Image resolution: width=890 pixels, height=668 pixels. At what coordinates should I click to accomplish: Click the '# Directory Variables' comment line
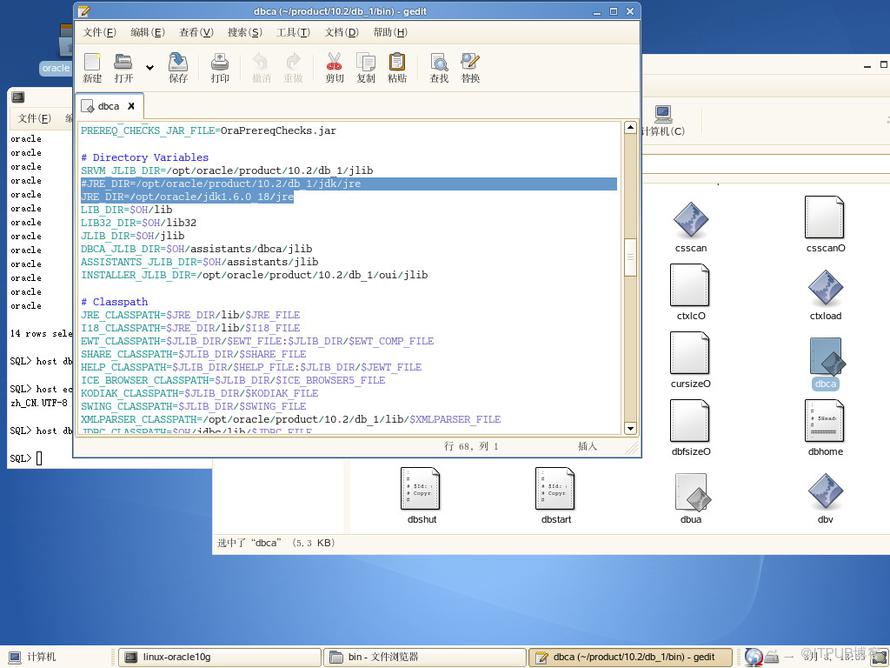pos(145,157)
